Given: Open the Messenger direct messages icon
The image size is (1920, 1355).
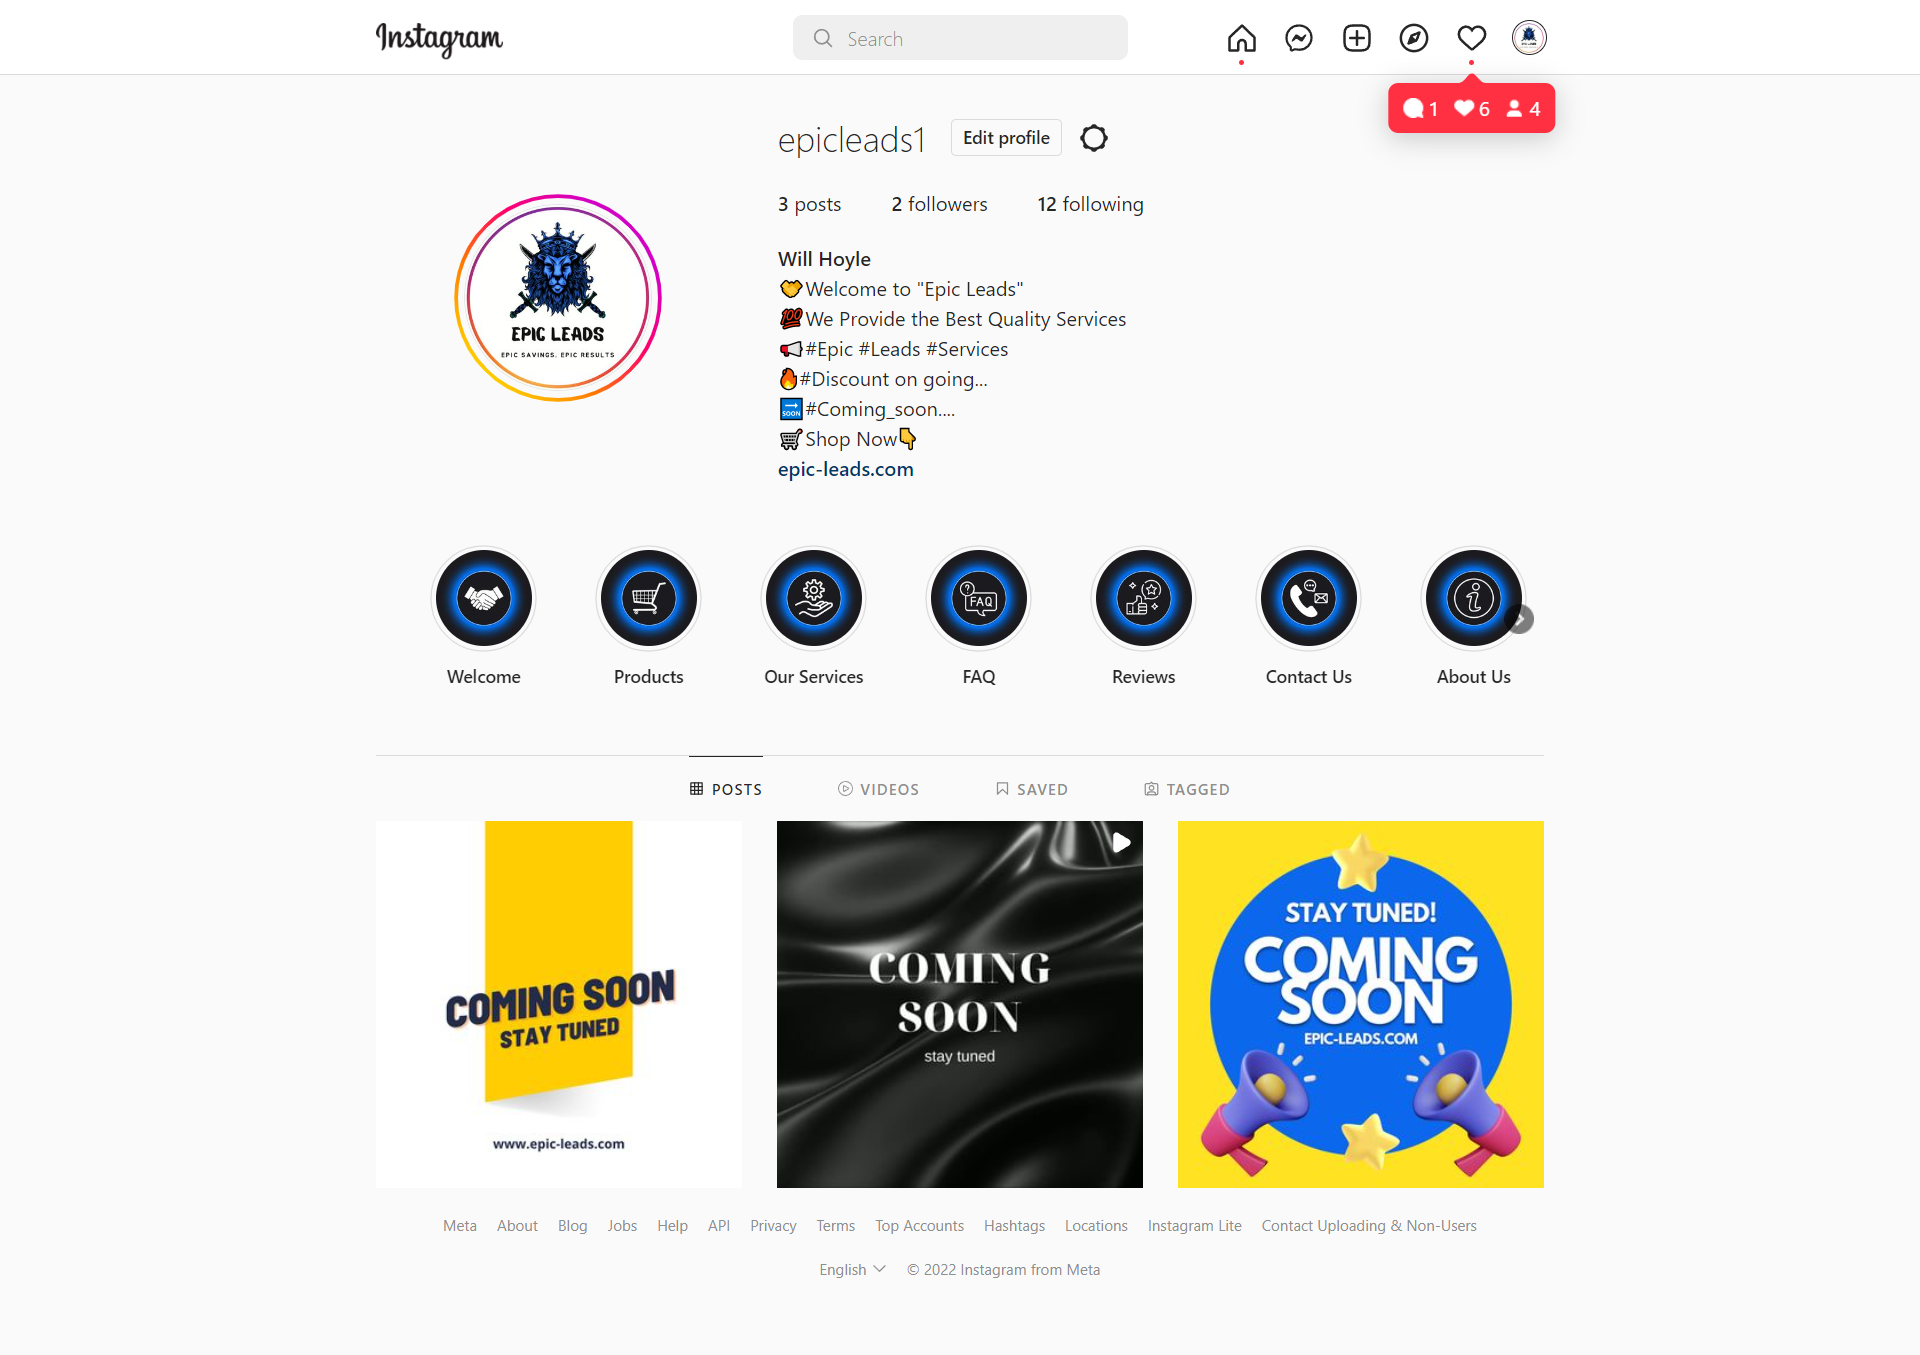Looking at the screenshot, I should click(1299, 39).
